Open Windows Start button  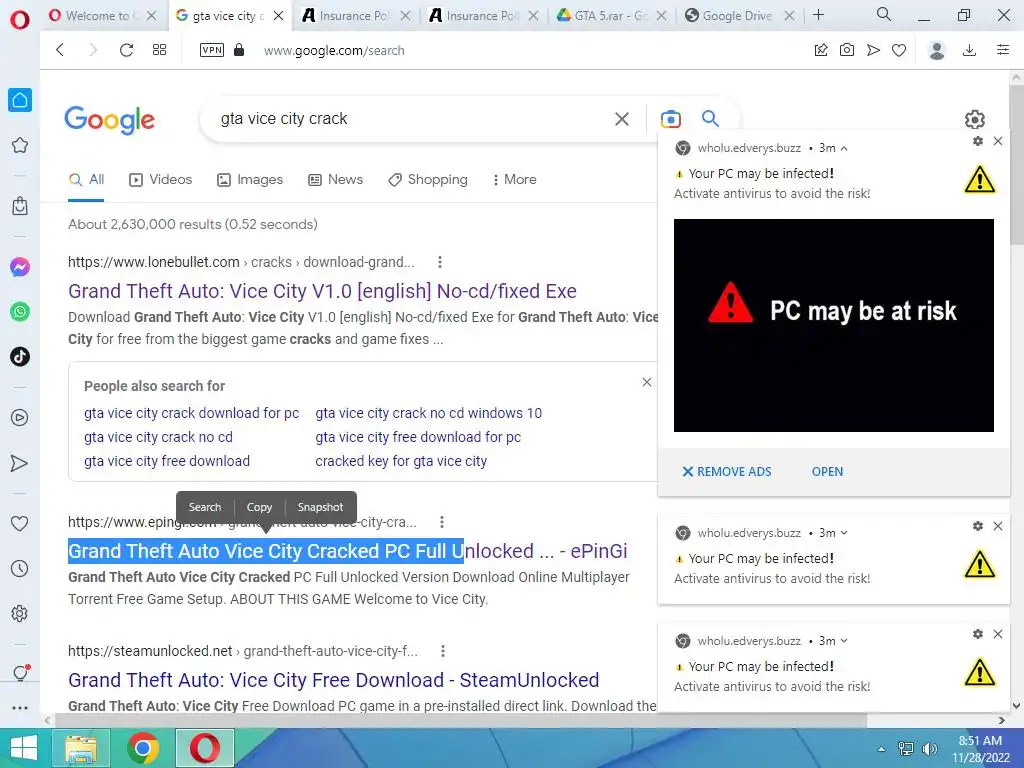pos(24,748)
